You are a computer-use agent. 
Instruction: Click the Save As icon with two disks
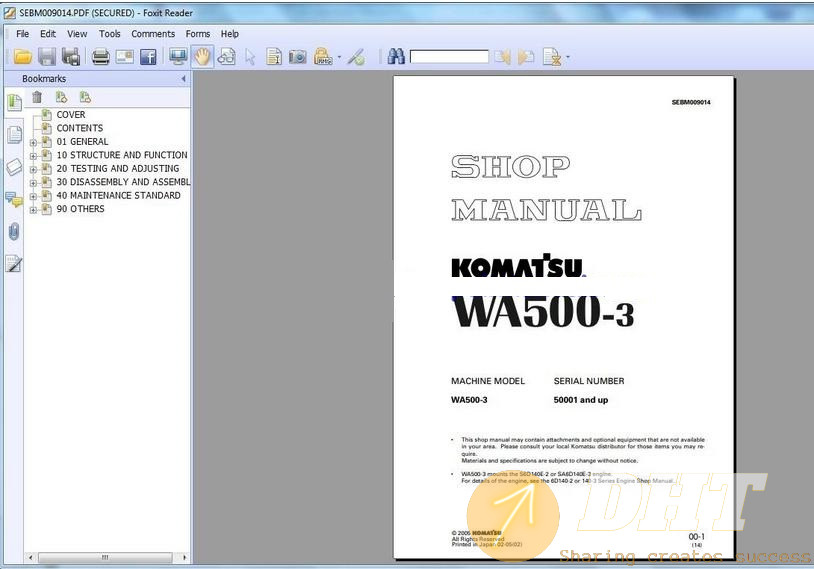(x=71, y=57)
